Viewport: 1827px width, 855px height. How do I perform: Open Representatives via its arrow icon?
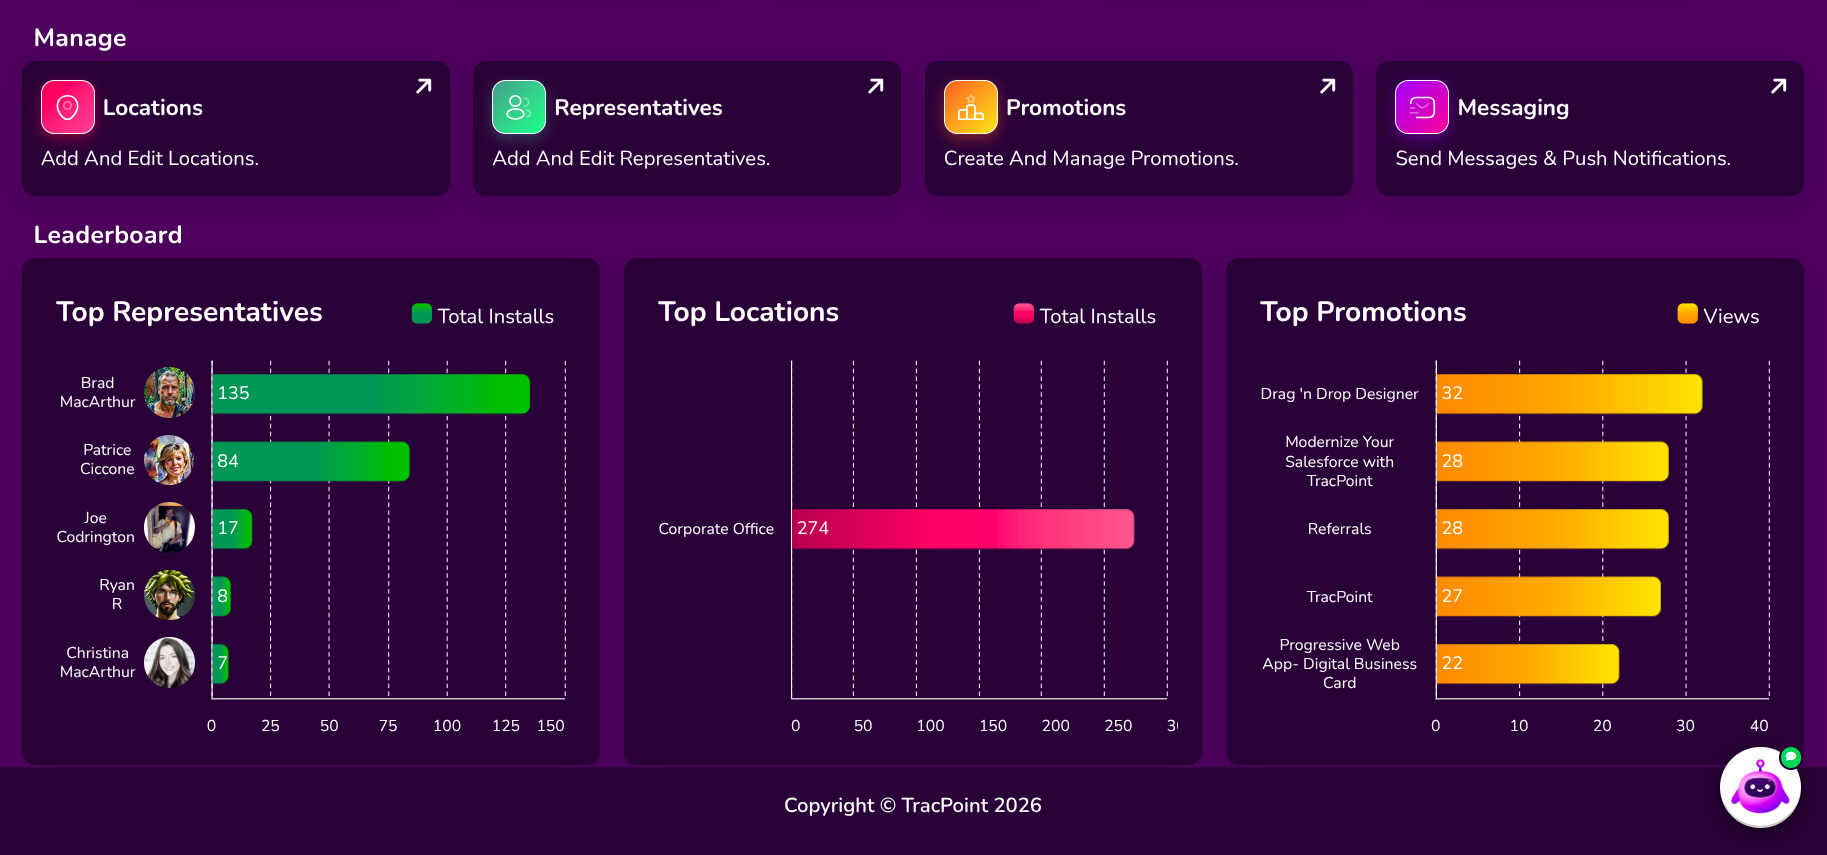point(876,86)
